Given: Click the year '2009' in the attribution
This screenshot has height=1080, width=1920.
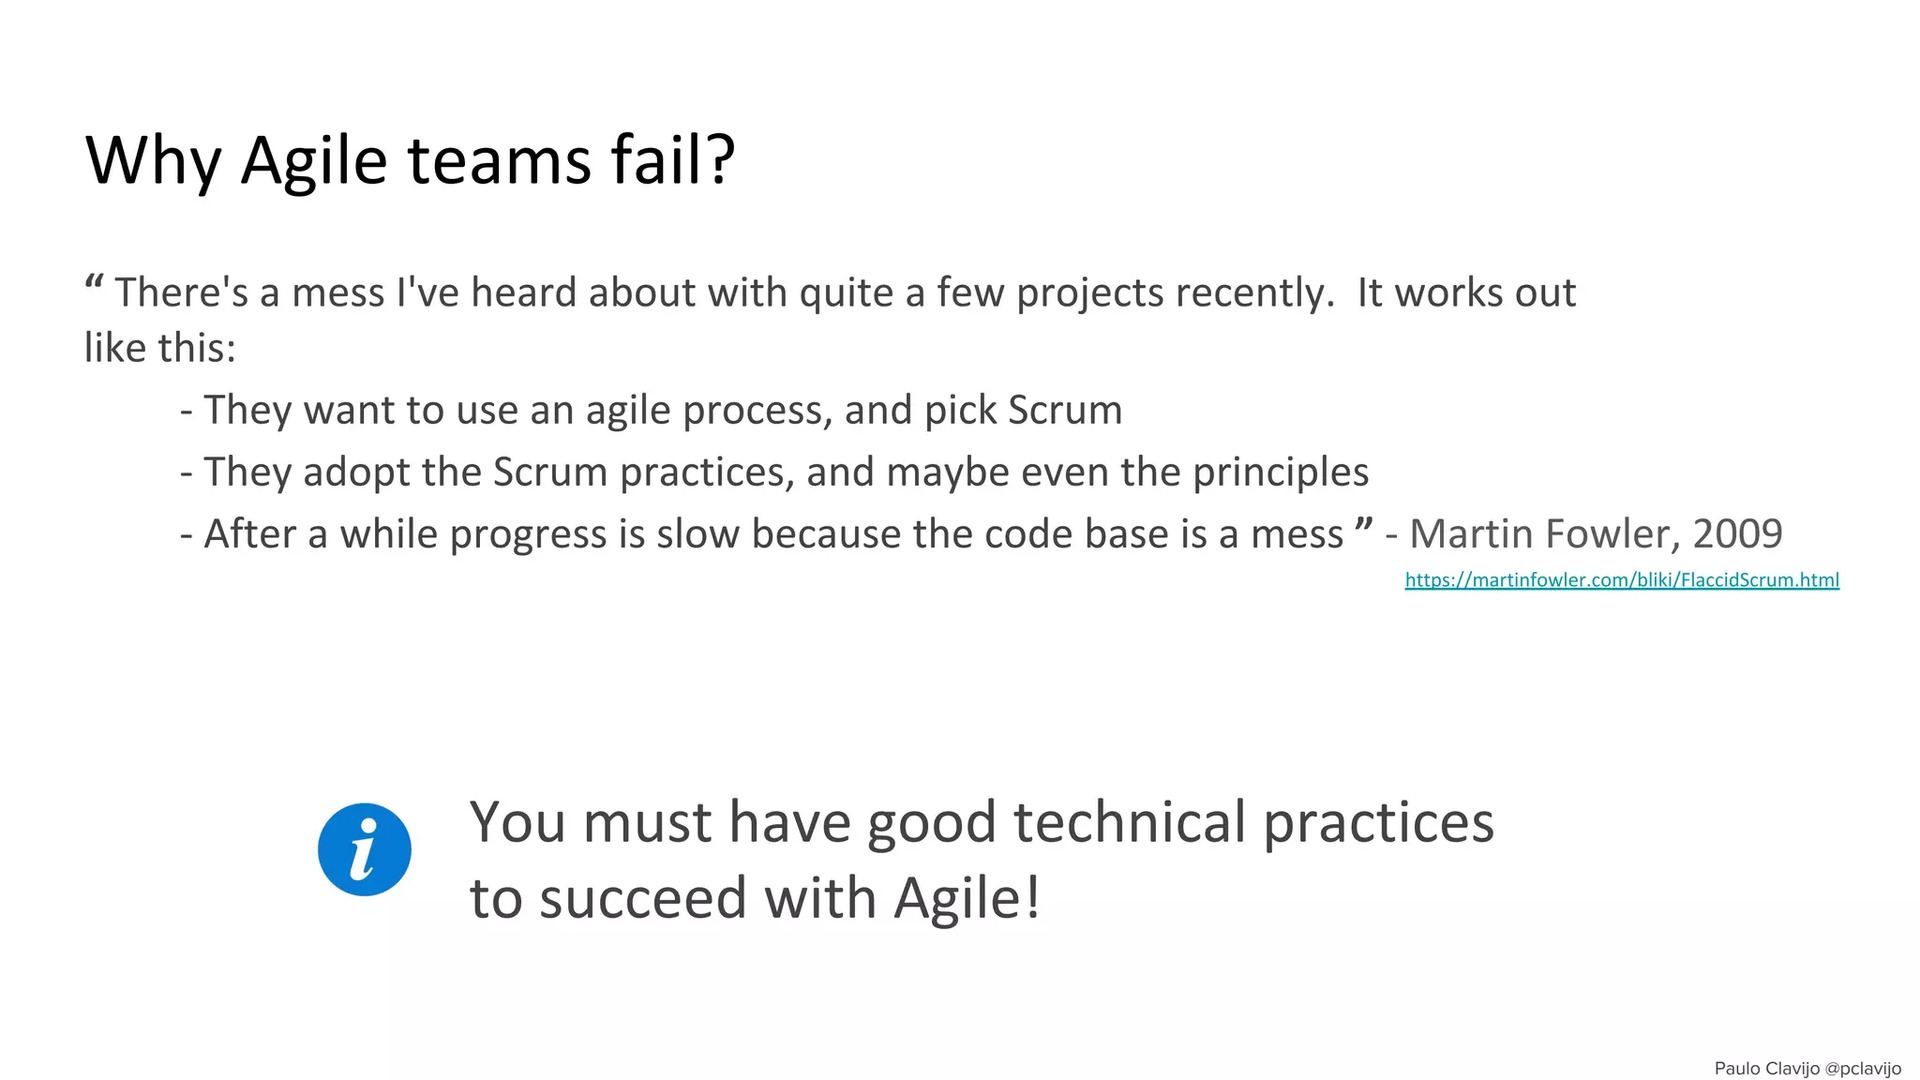Looking at the screenshot, I should (1737, 534).
